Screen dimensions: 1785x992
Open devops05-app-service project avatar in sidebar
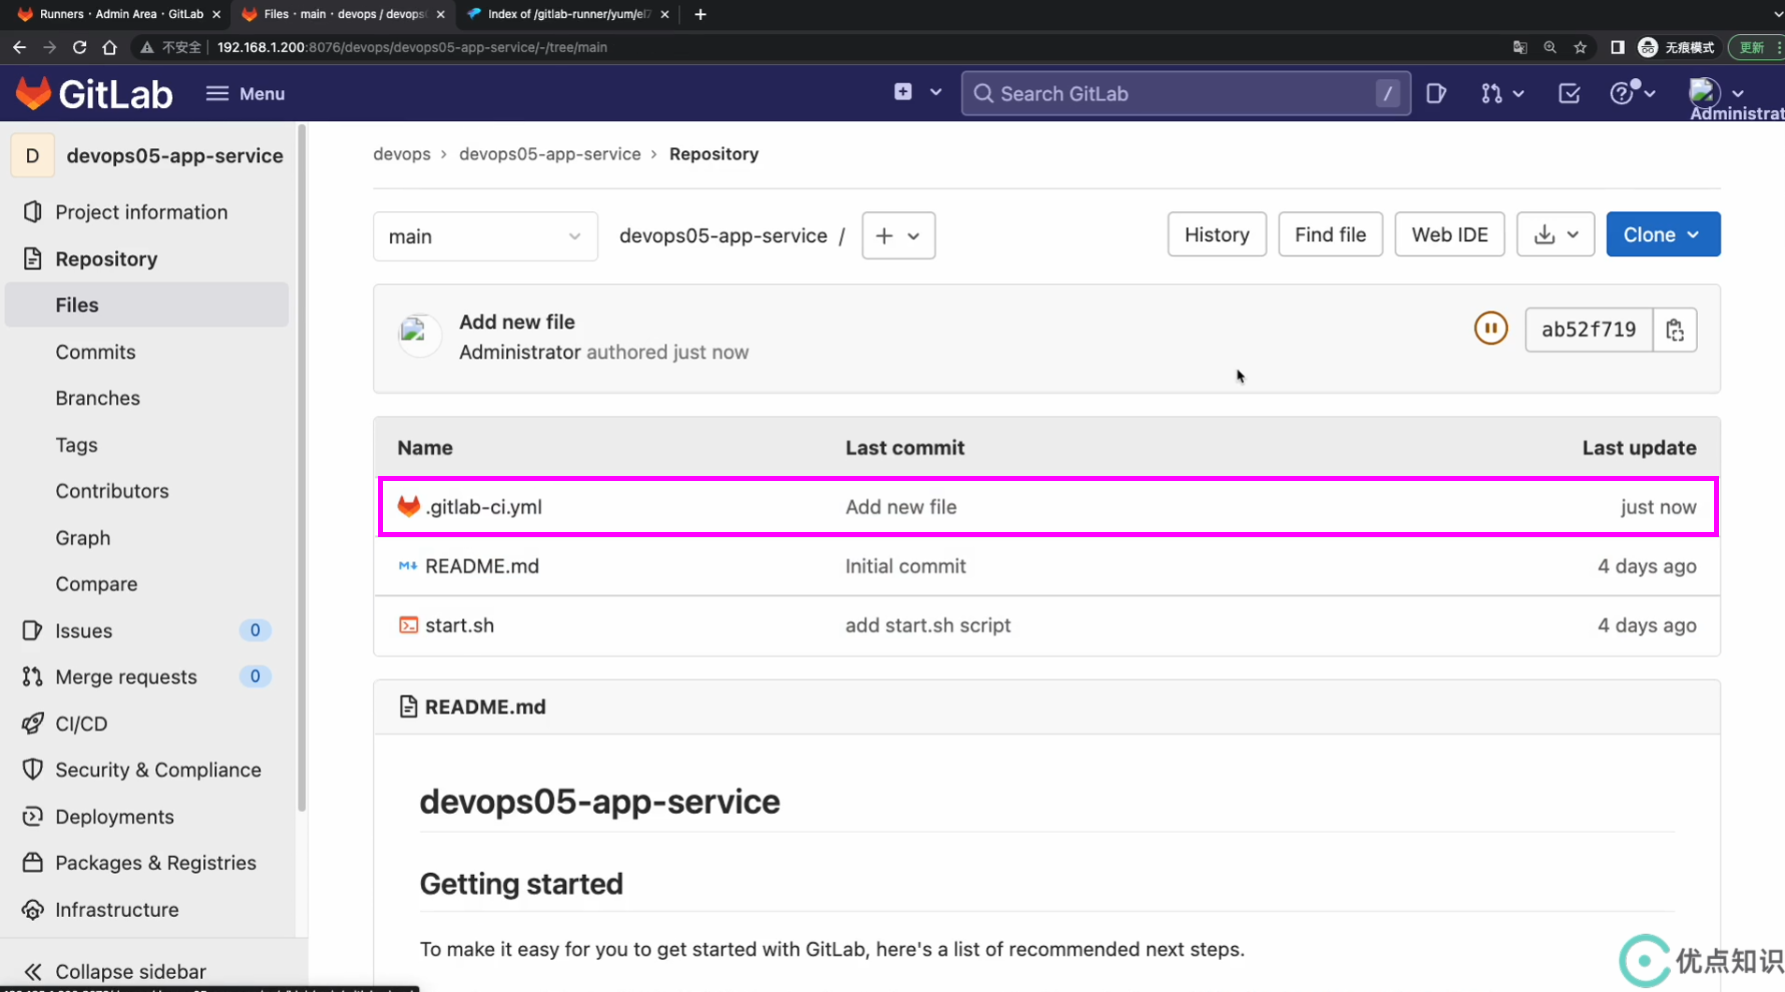32,156
